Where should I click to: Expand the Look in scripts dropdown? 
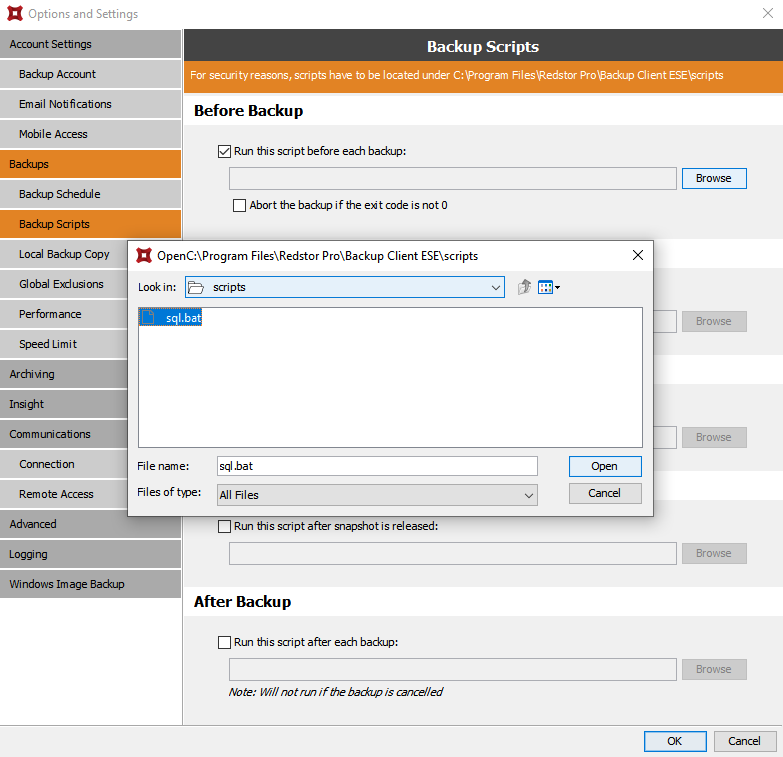(x=345, y=287)
